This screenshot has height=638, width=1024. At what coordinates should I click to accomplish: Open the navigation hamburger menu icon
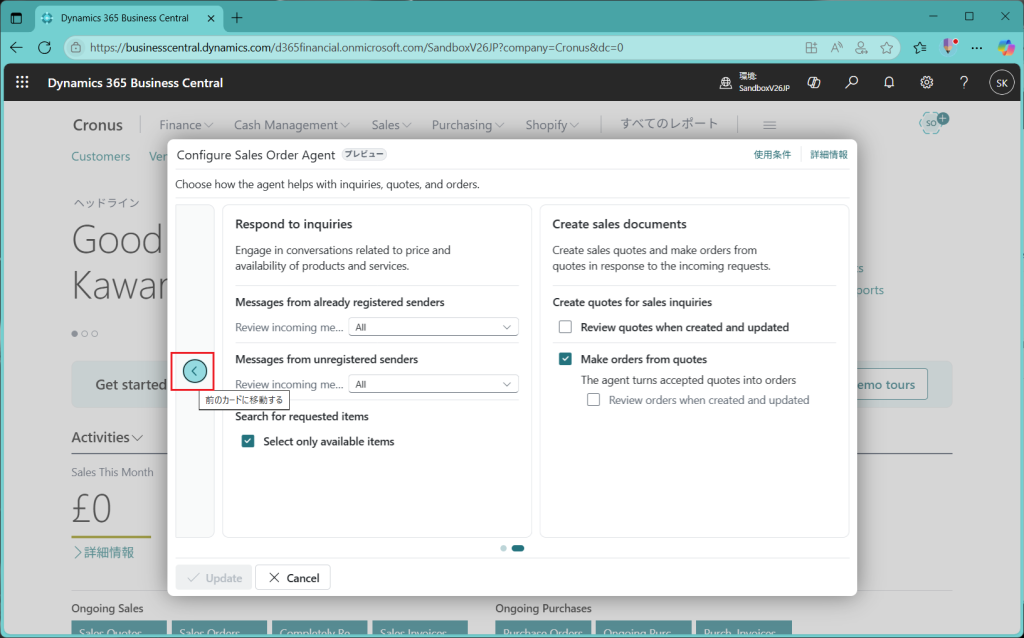[x=769, y=125]
